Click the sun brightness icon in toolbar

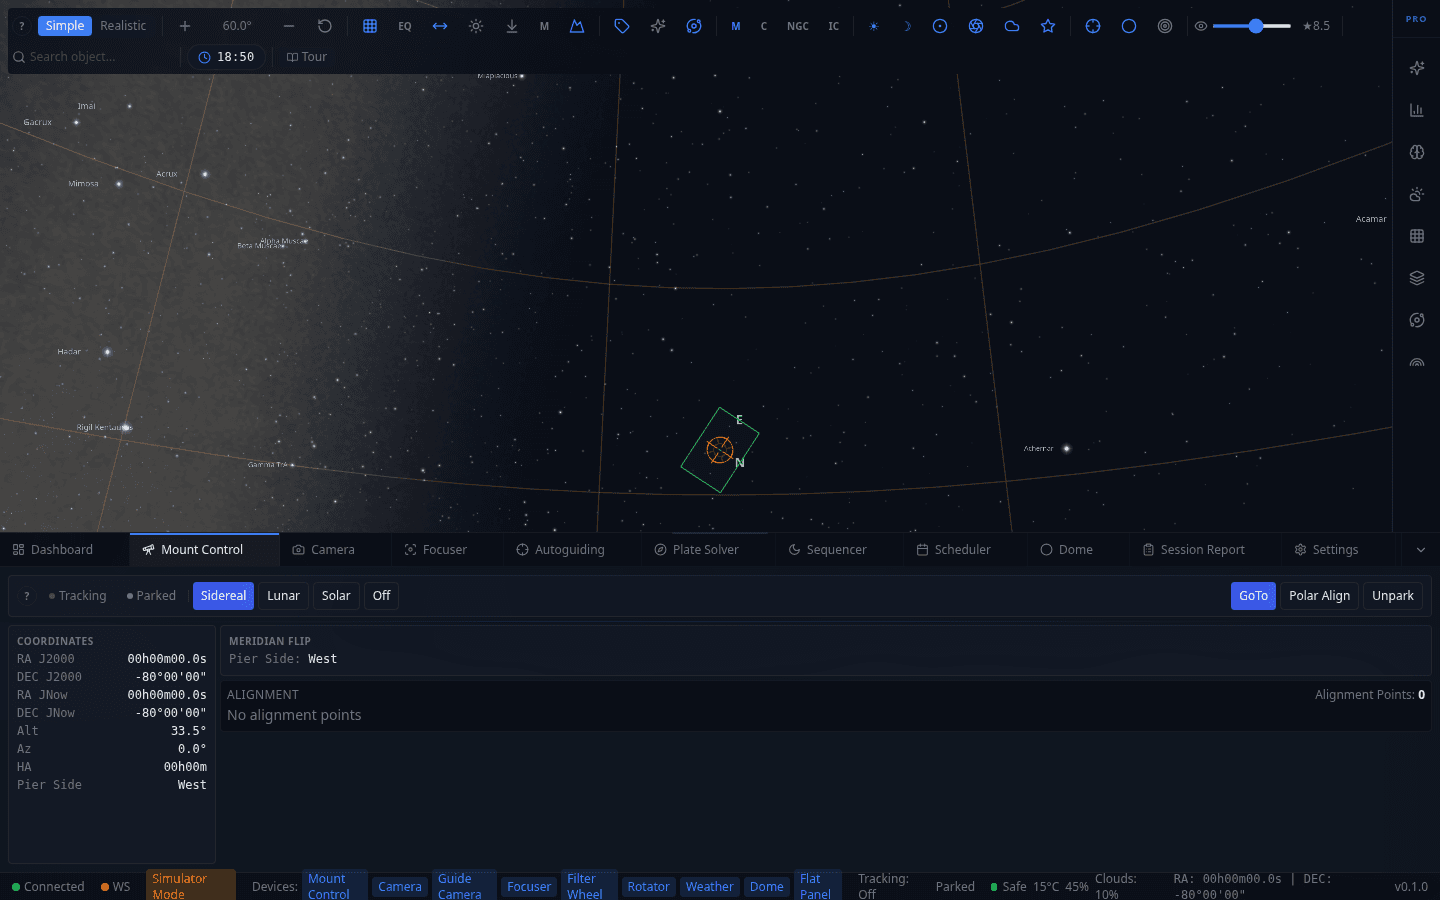coord(476,26)
